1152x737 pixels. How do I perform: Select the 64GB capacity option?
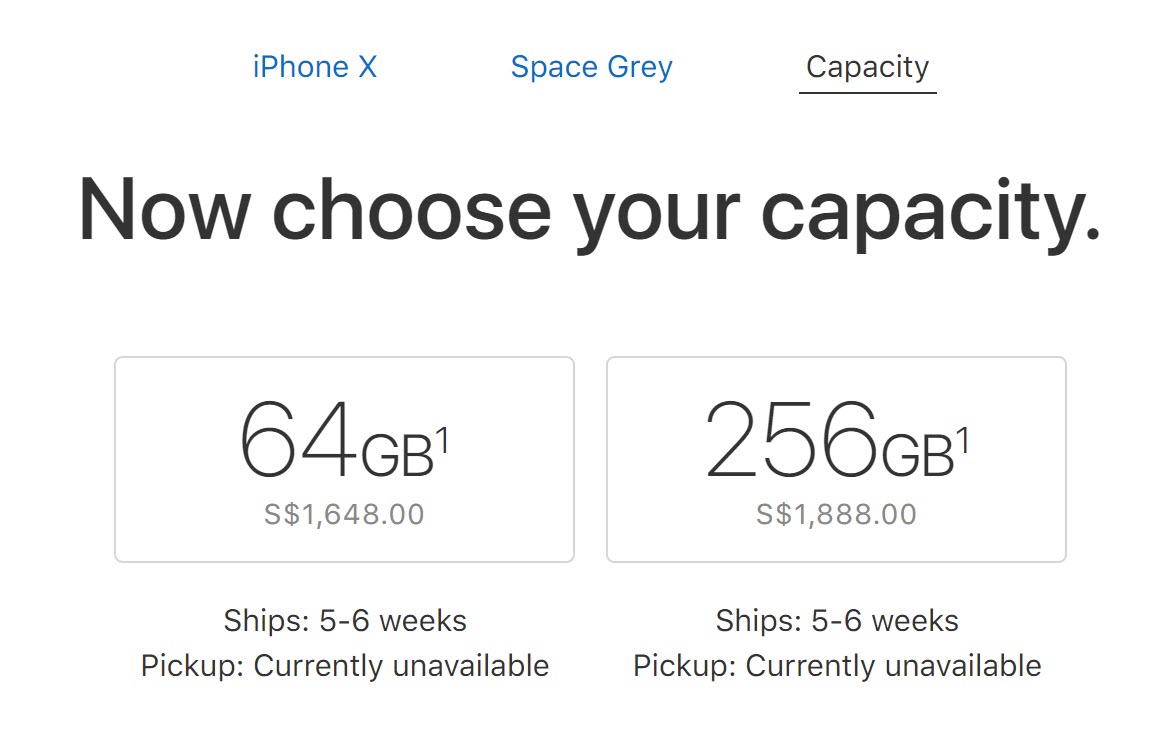point(344,458)
